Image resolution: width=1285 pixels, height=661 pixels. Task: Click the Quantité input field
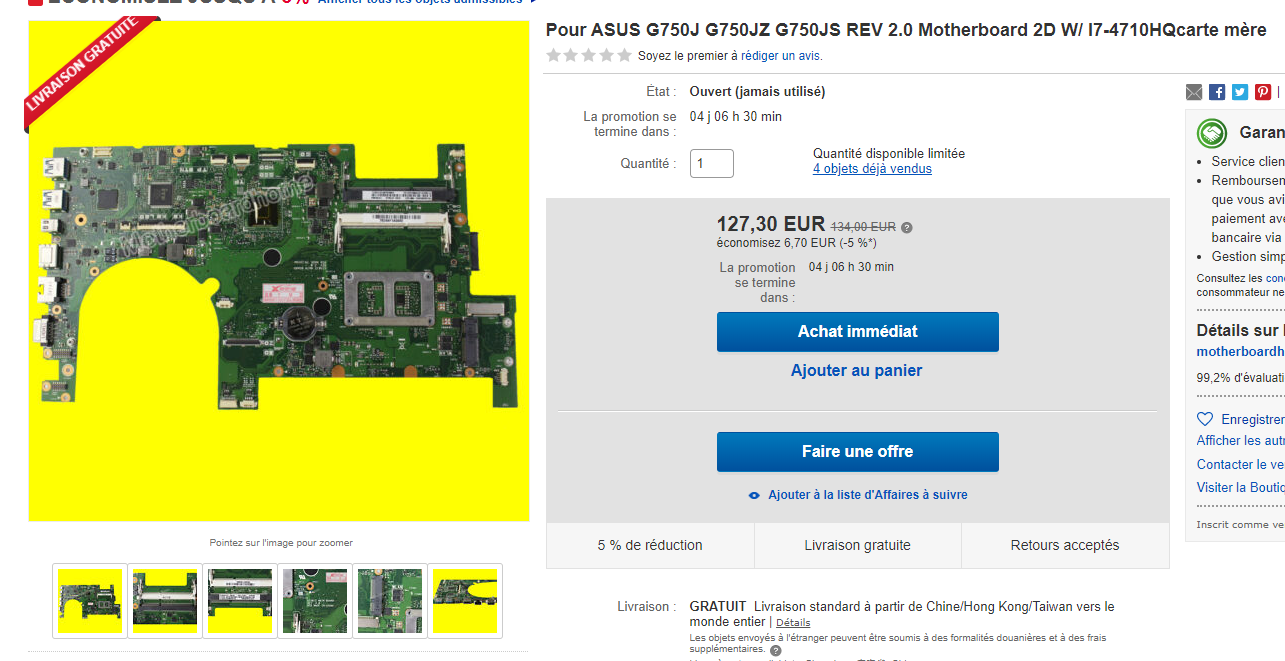[712, 163]
